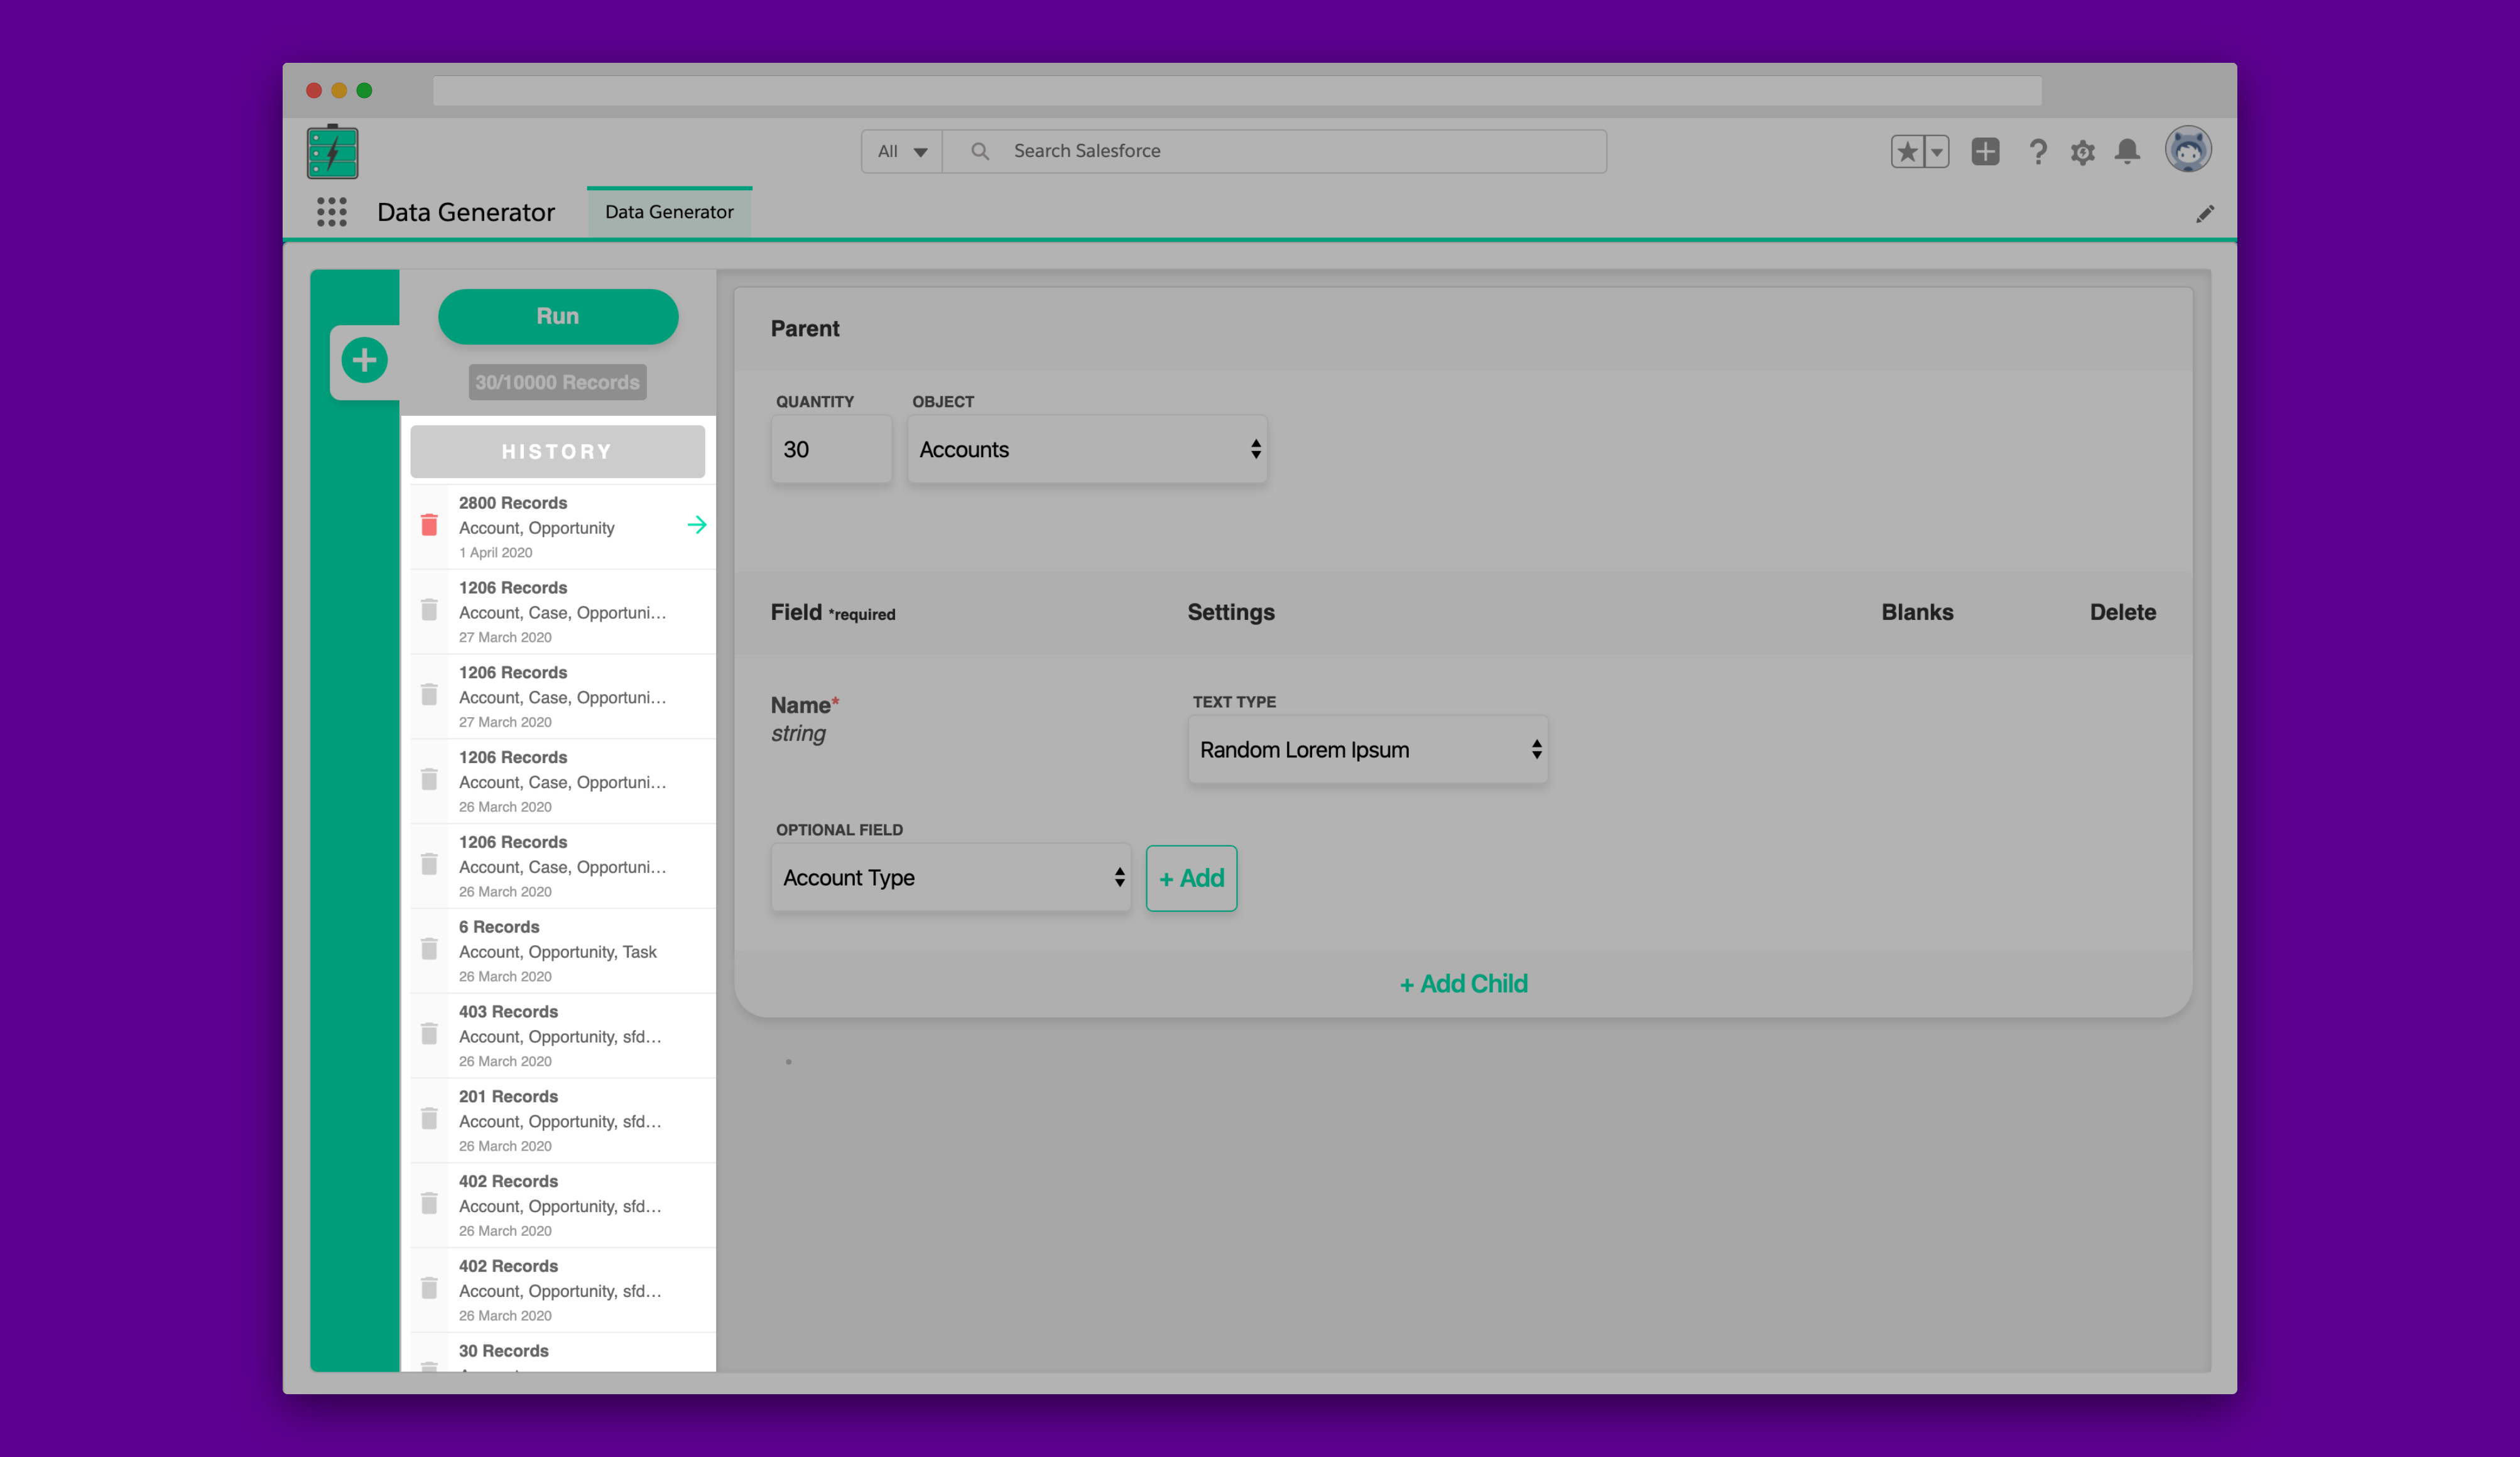The height and width of the screenshot is (1457, 2520).
Task: Open the All search scope dropdown
Action: [901, 151]
